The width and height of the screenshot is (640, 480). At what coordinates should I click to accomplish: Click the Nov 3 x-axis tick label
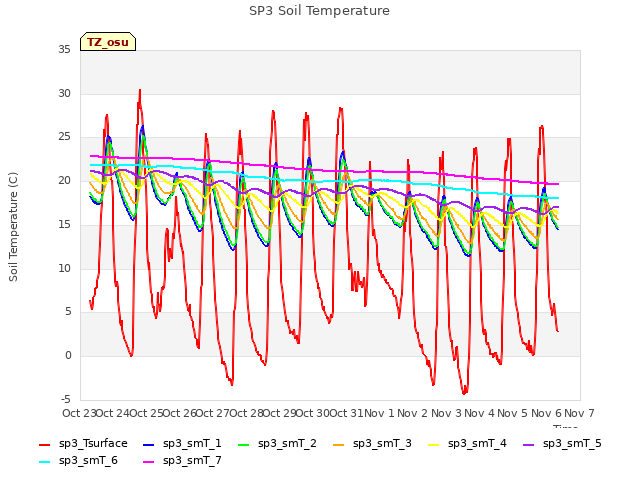point(446,413)
